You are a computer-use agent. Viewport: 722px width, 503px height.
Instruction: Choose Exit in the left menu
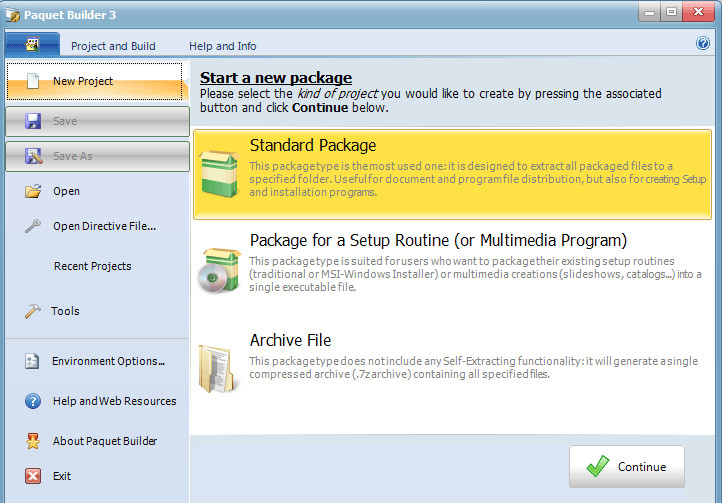(x=97, y=476)
